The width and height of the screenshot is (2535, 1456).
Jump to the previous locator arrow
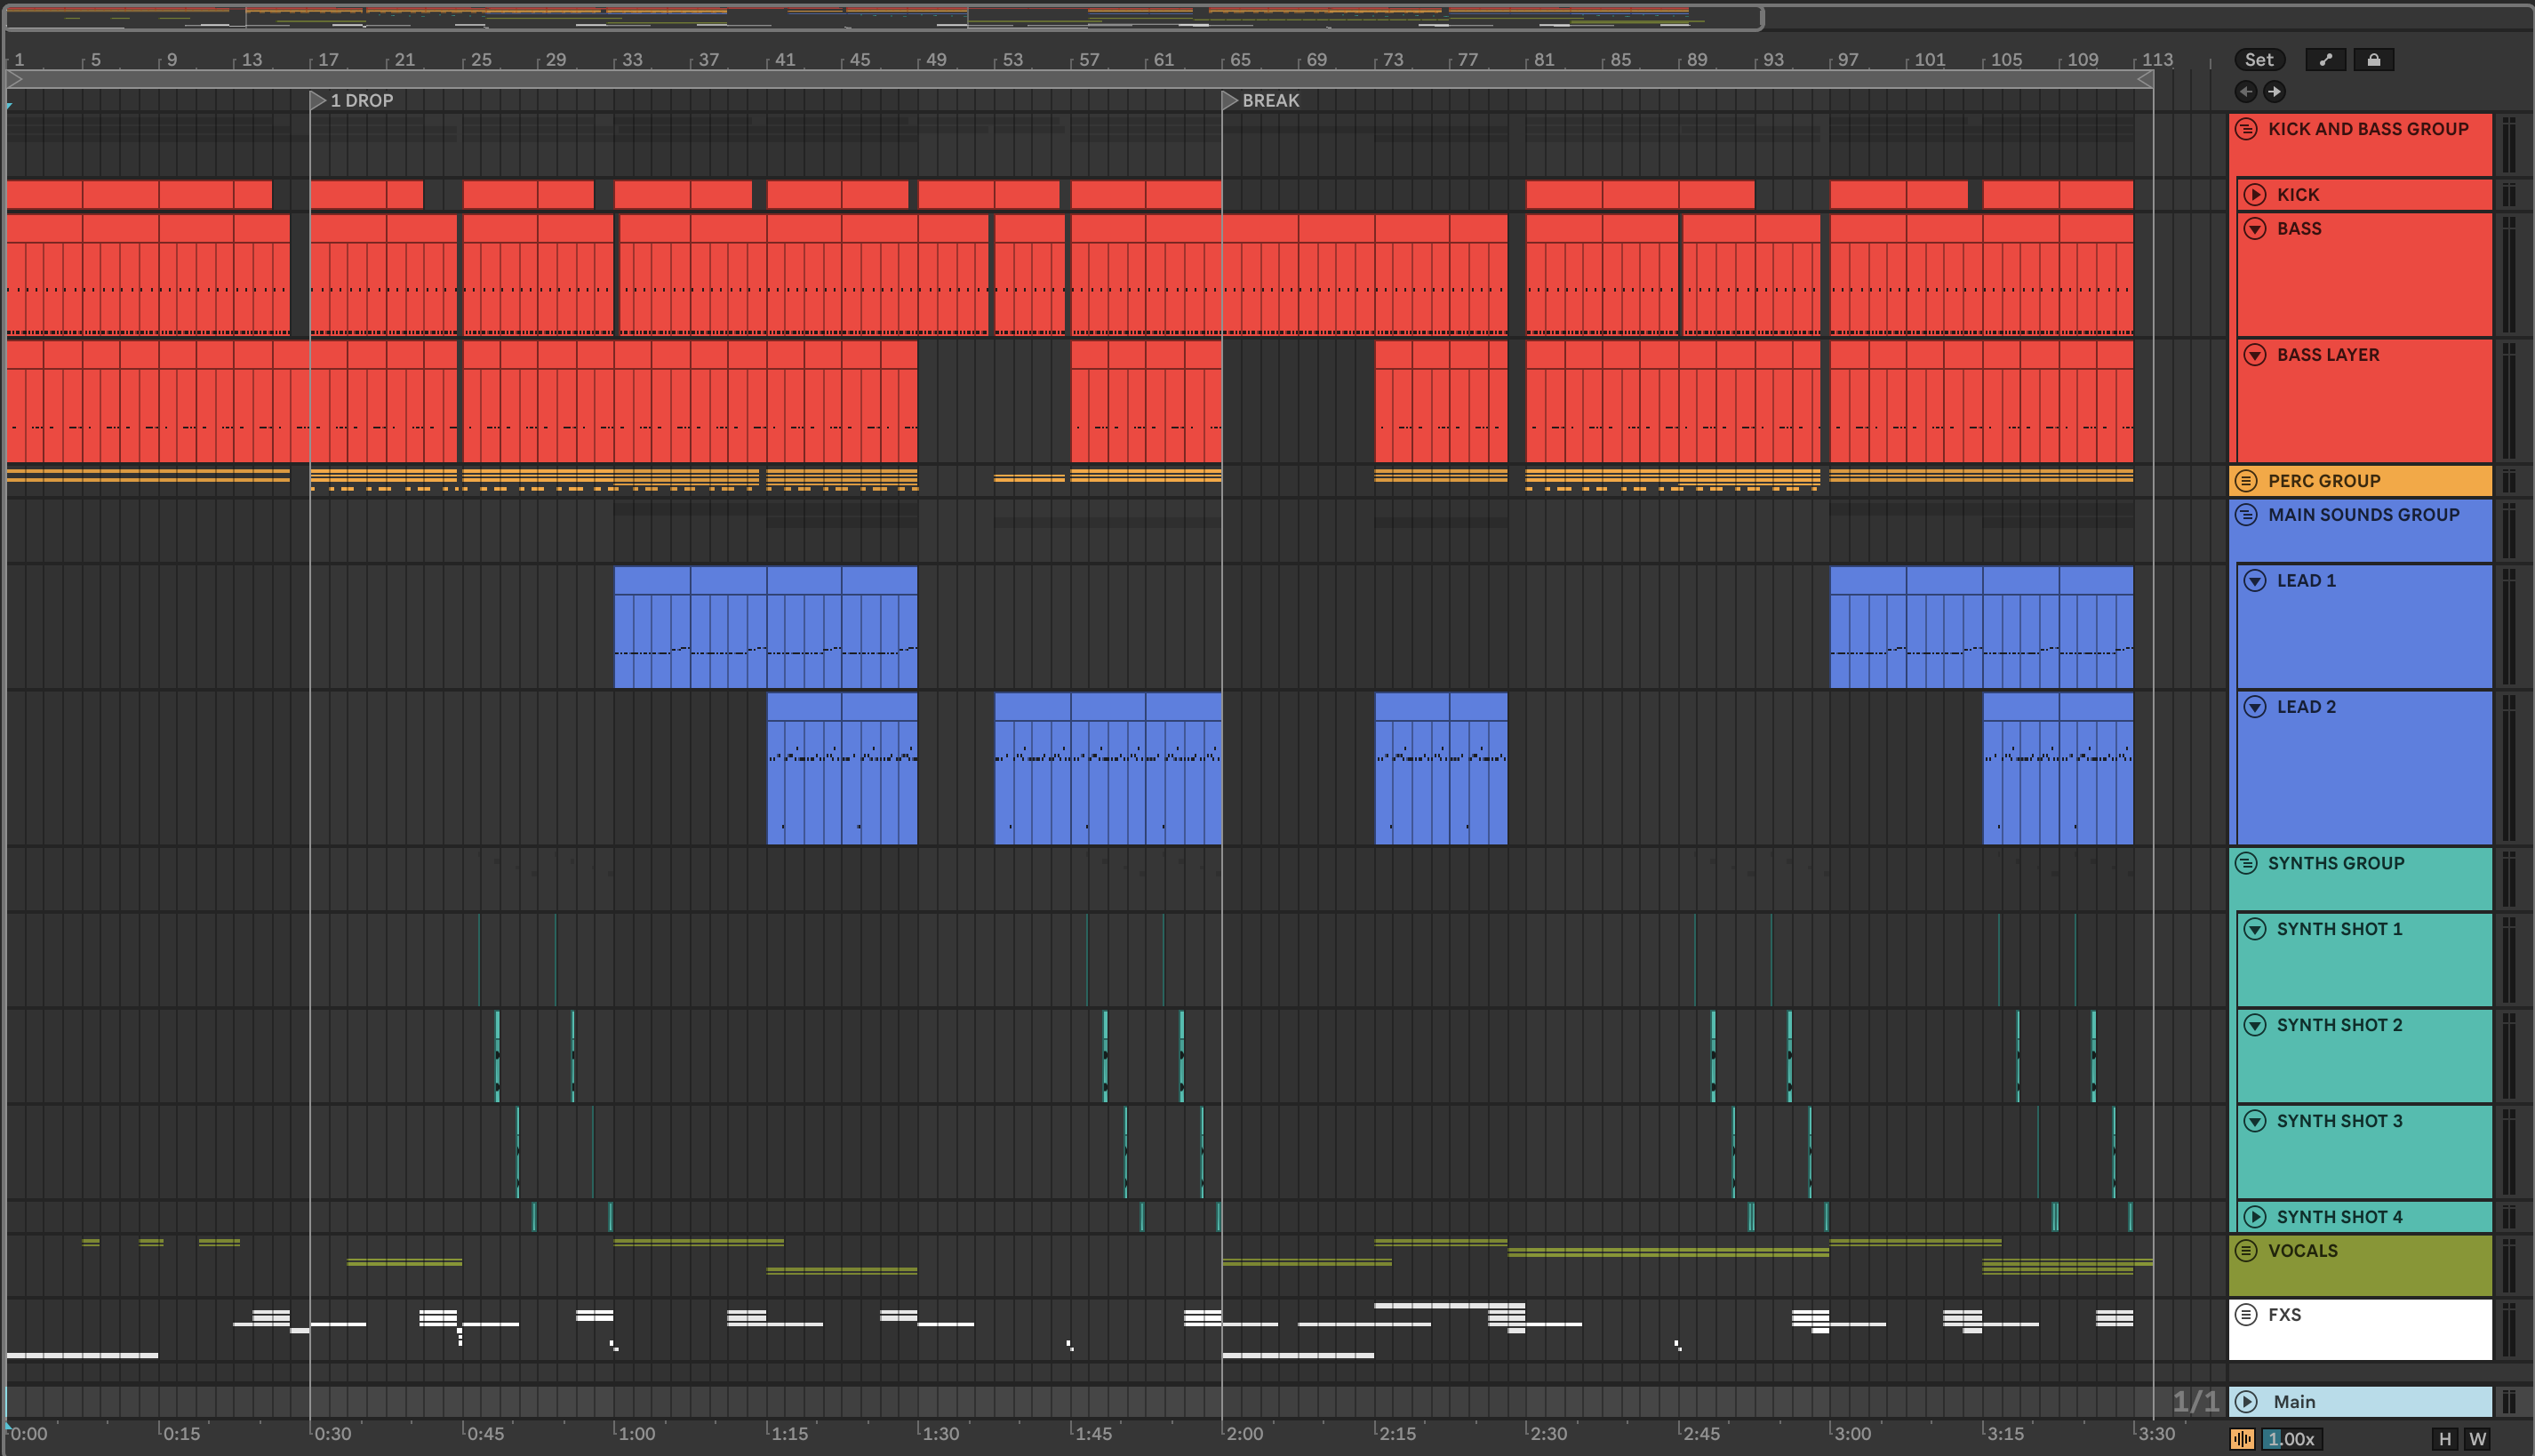pyautogui.click(x=2246, y=92)
